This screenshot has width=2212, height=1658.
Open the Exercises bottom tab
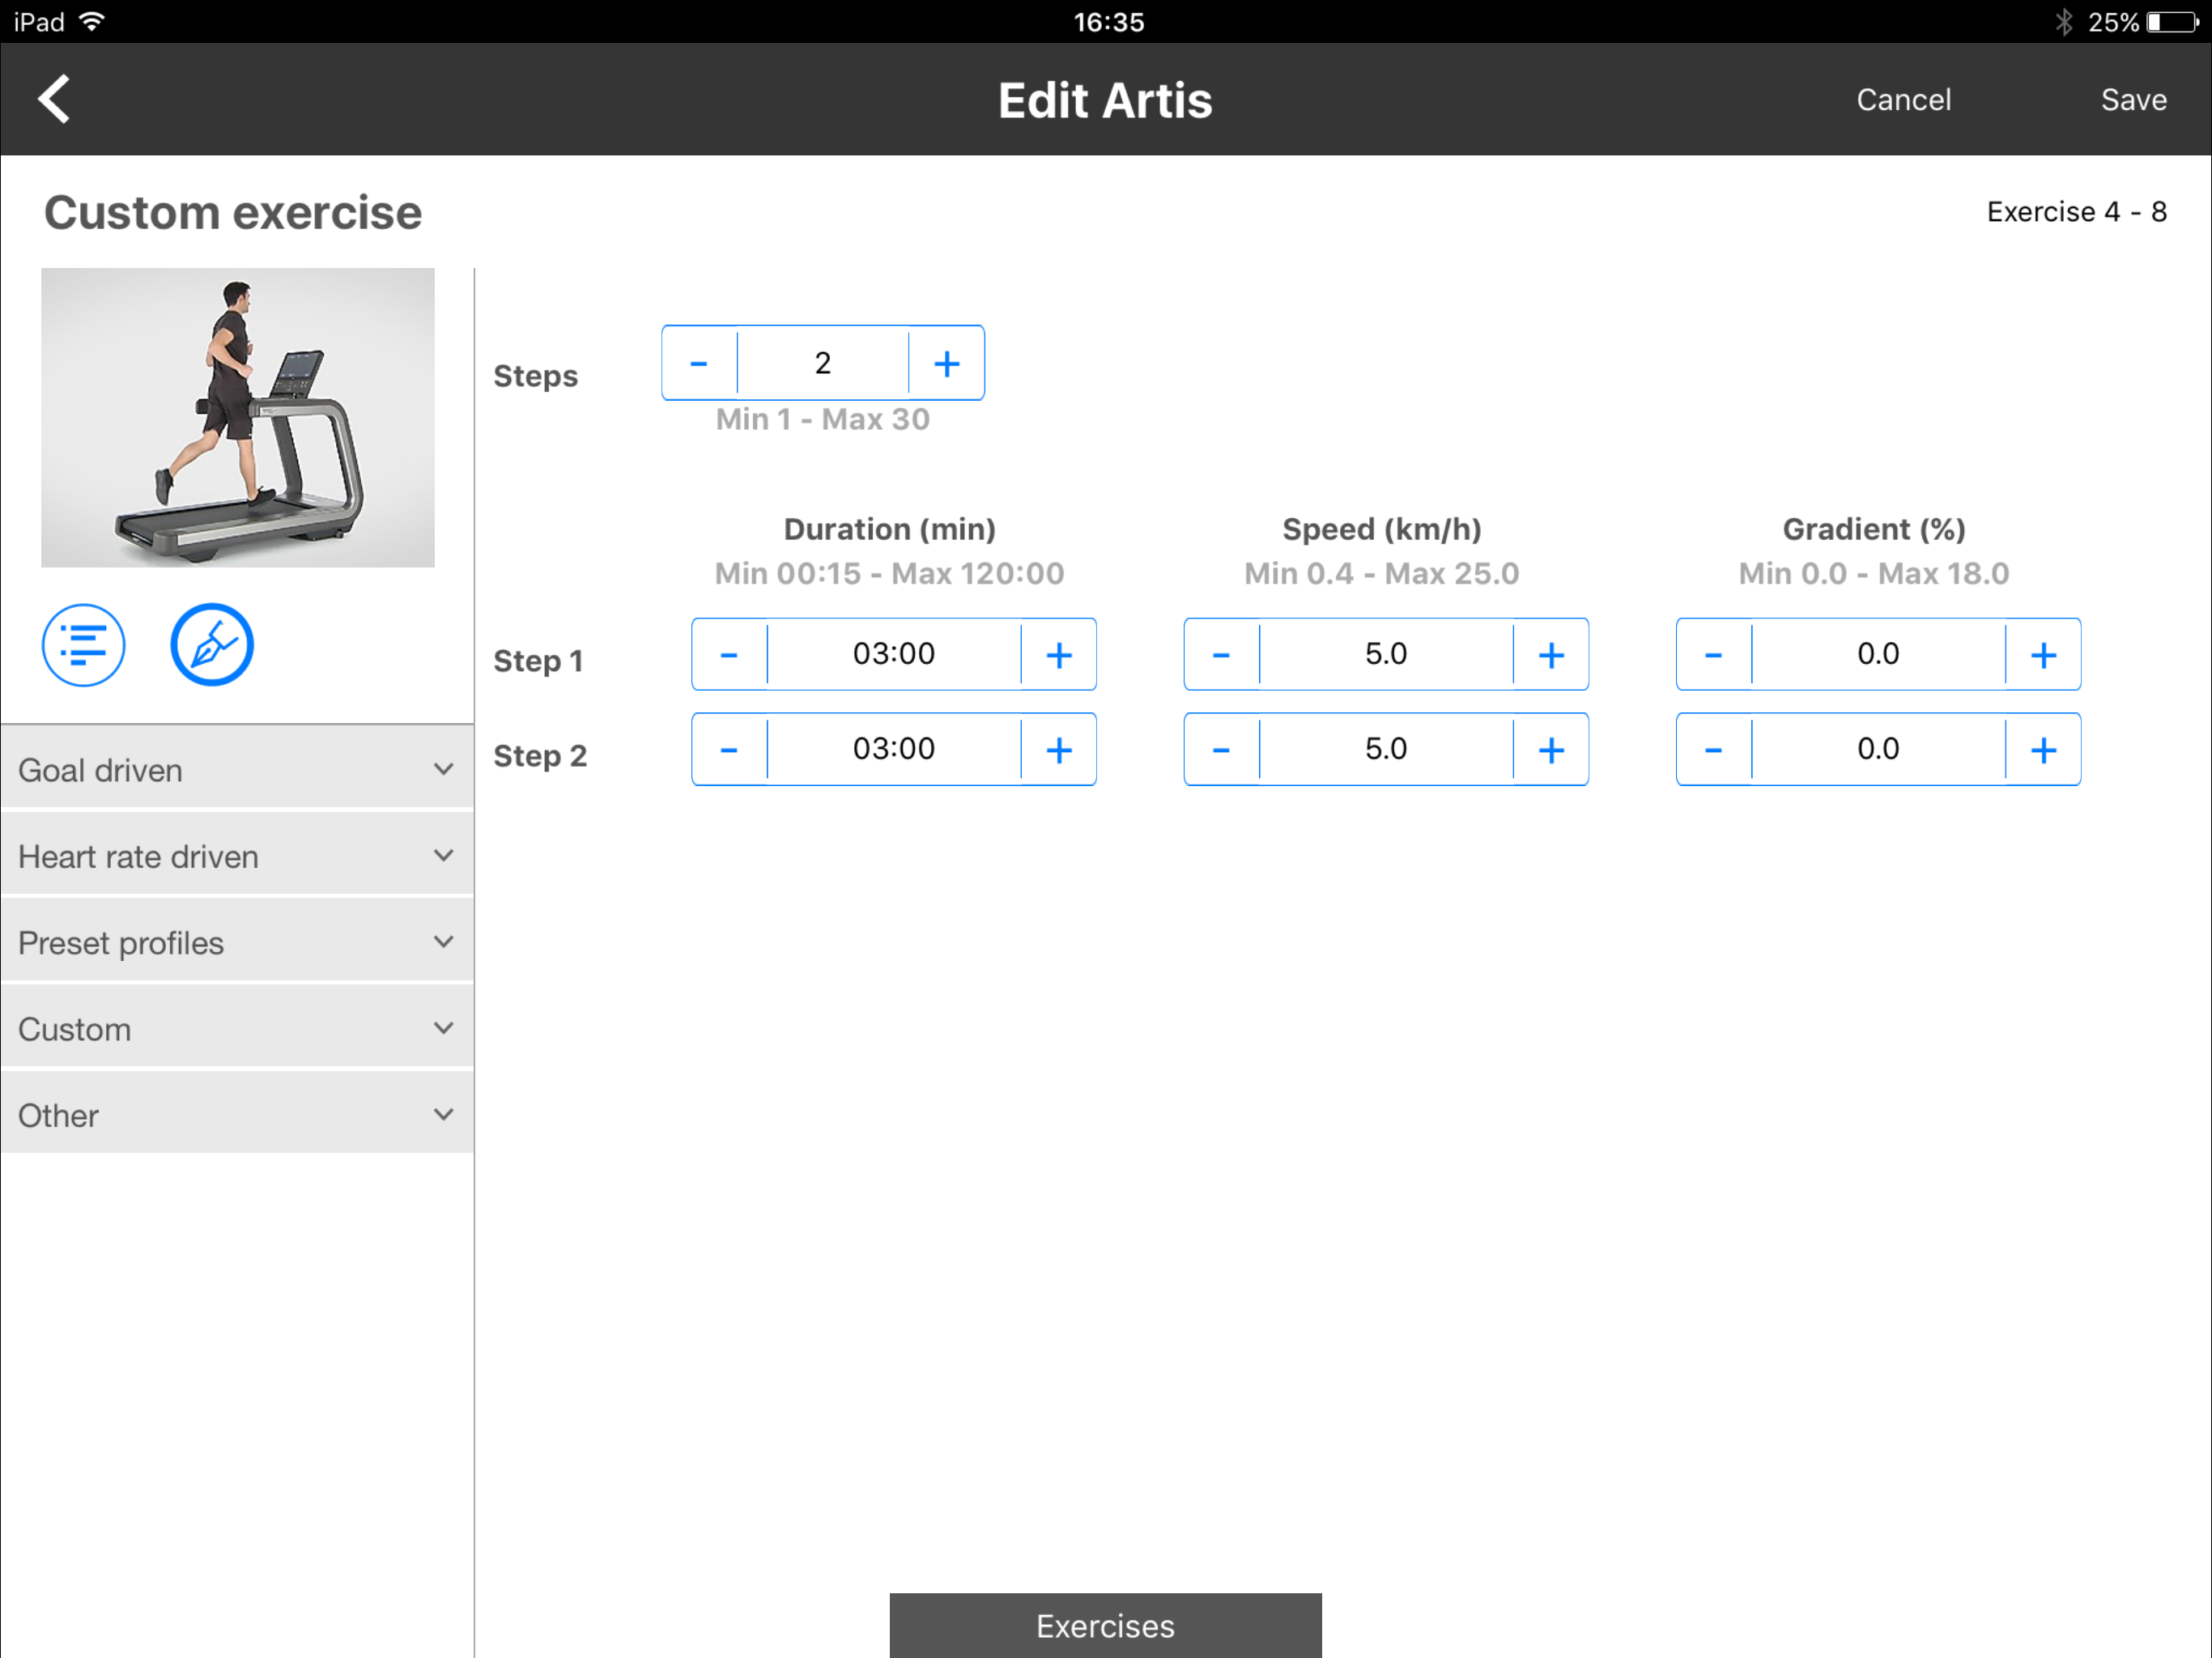click(1105, 1625)
